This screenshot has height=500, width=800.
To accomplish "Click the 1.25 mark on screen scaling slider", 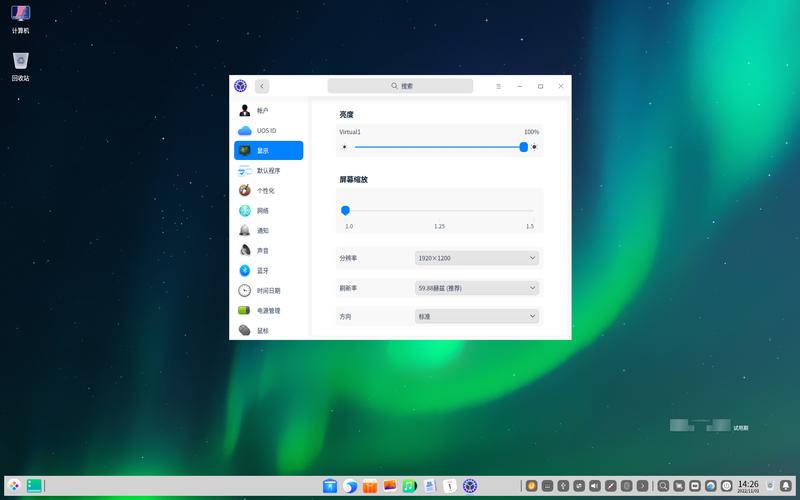I will point(439,211).
